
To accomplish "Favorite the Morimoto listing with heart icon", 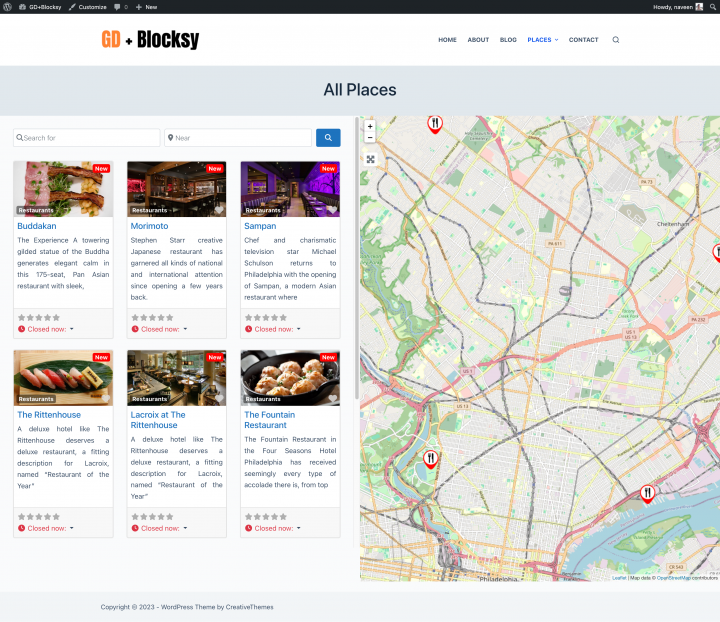I will tap(219, 210).
